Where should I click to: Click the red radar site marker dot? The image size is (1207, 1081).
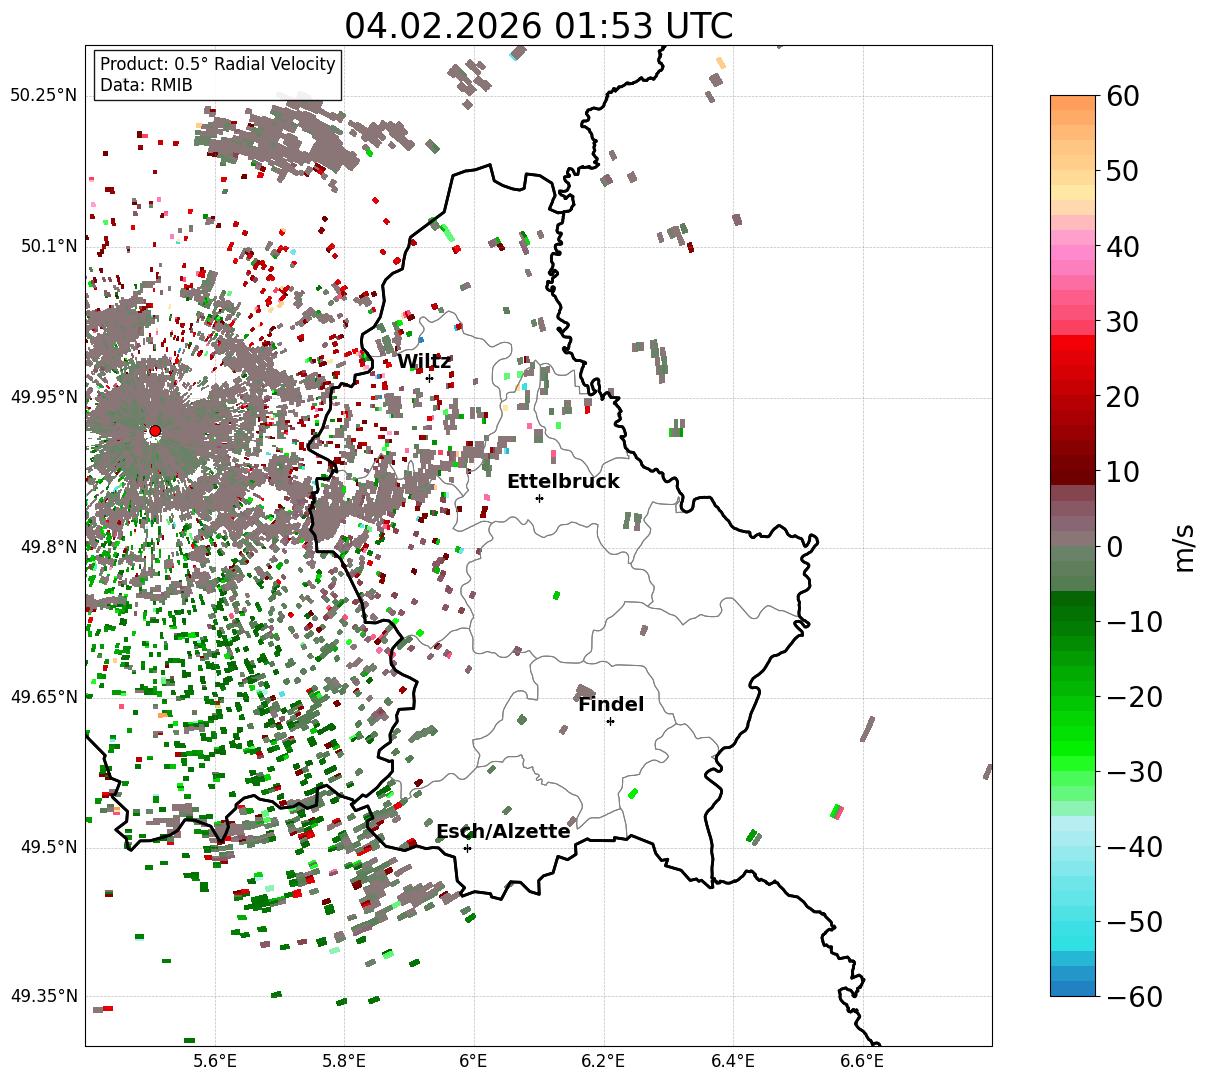coord(155,431)
